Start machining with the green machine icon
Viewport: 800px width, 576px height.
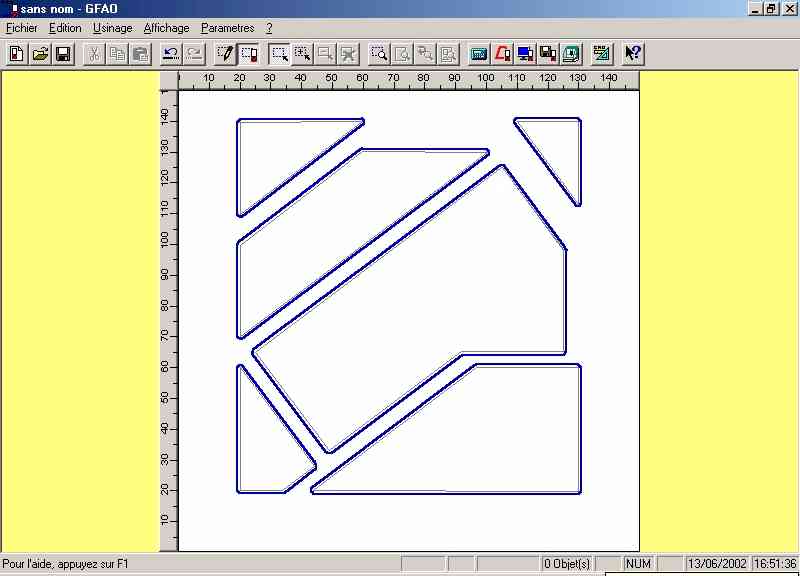click(571, 54)
